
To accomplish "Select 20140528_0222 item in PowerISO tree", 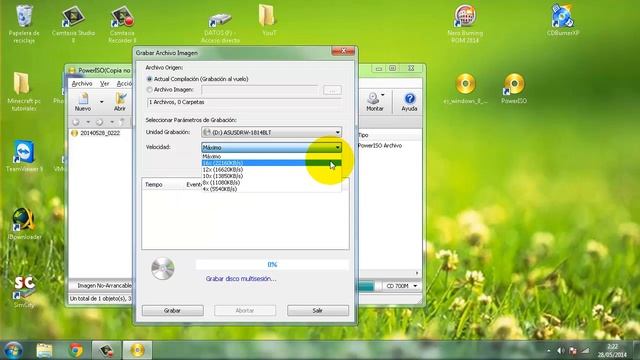I will tap(100, 133).
